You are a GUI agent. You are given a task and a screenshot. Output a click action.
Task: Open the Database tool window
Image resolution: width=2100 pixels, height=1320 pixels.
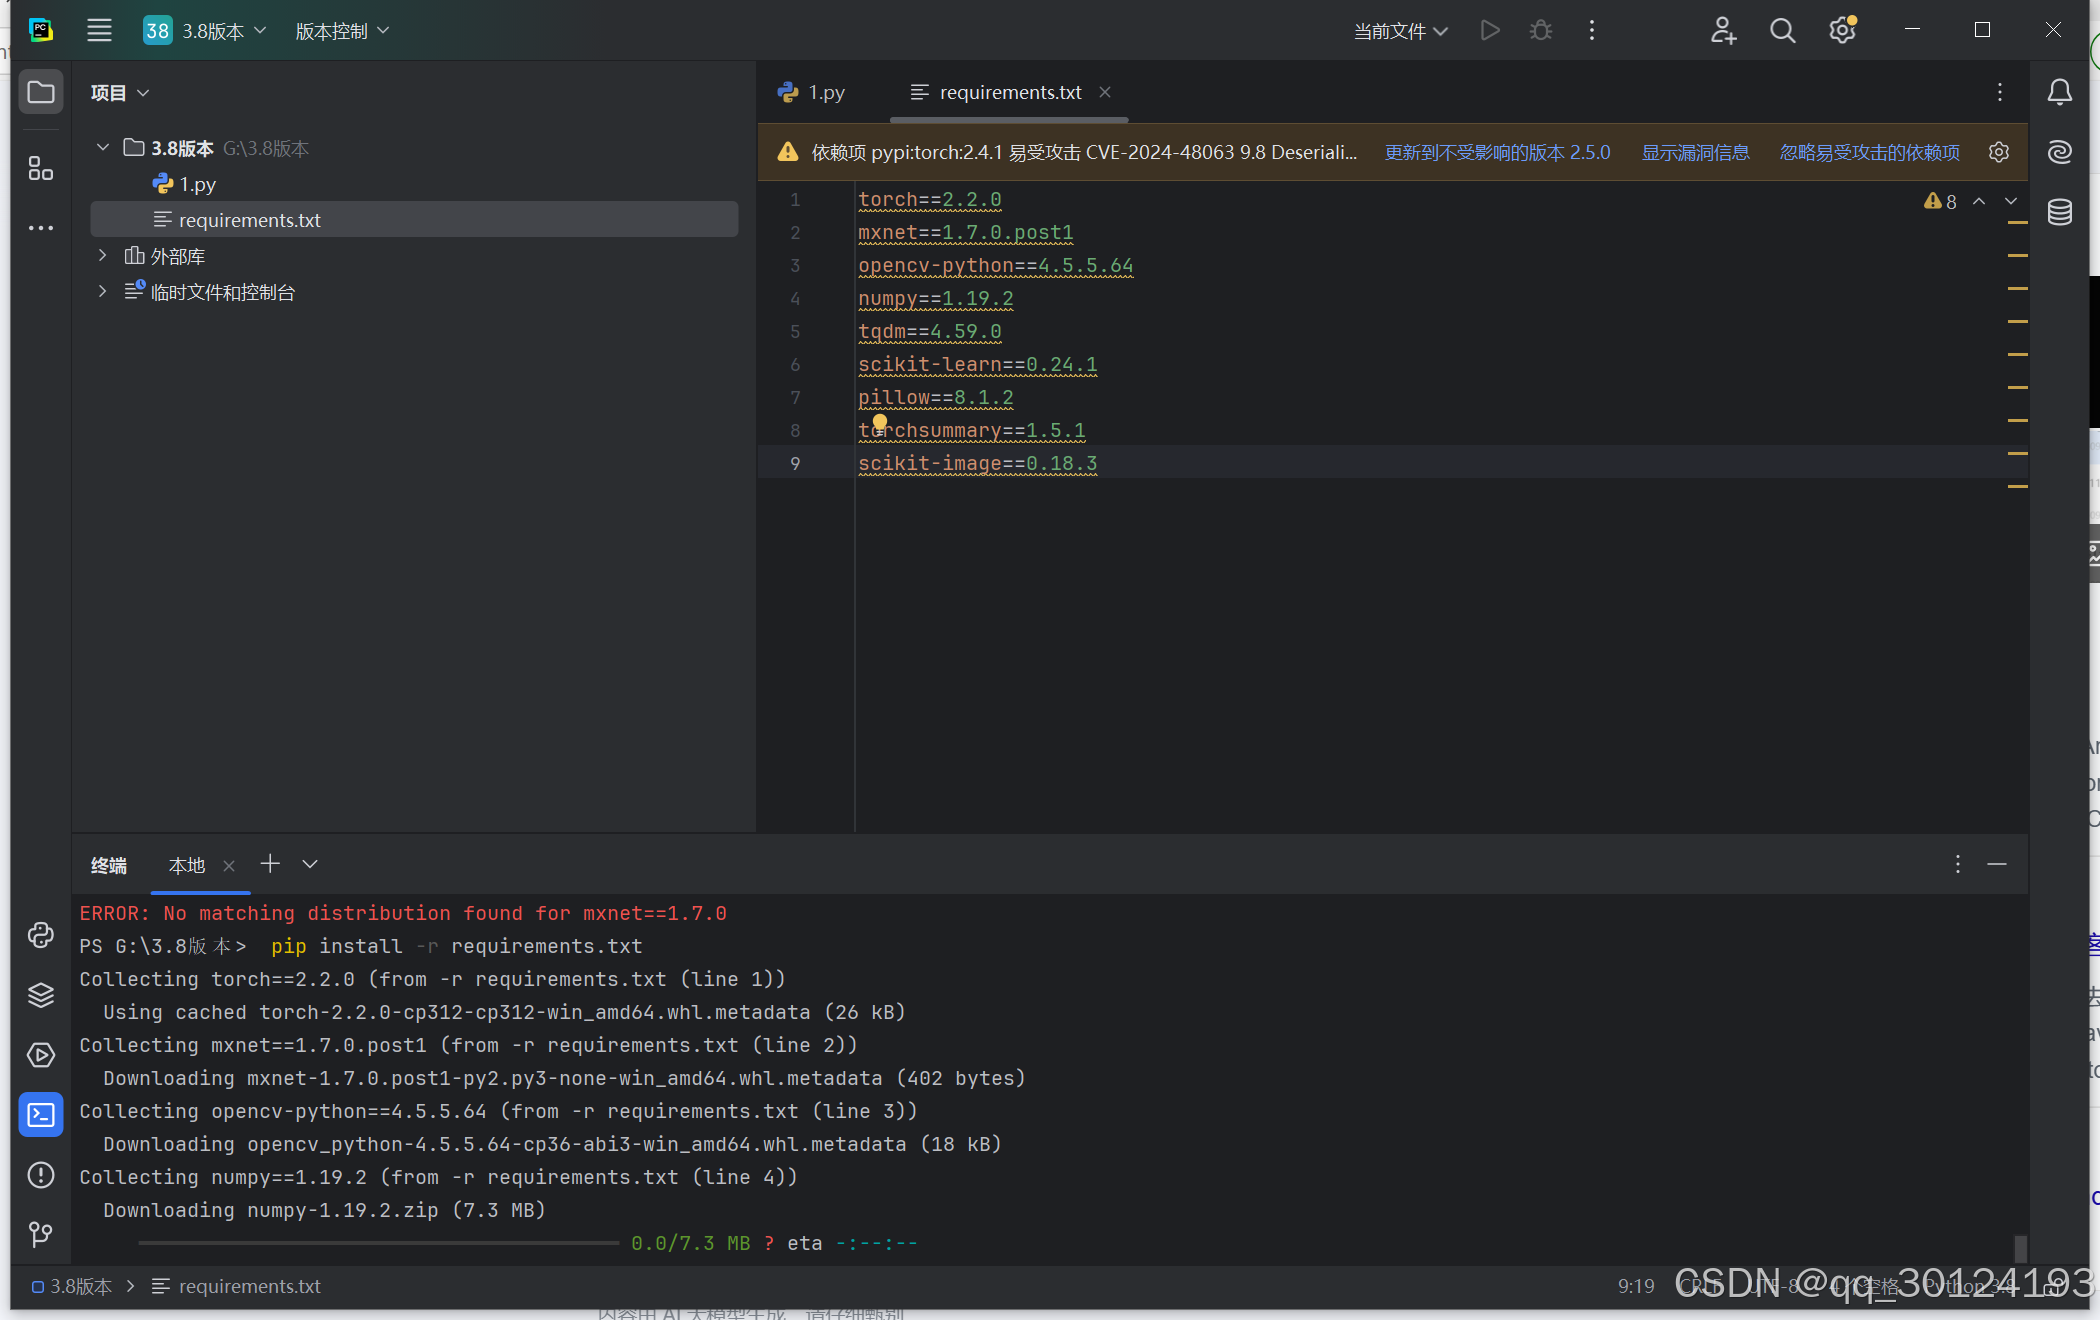pyautogui.click(x=2060, y=212)
